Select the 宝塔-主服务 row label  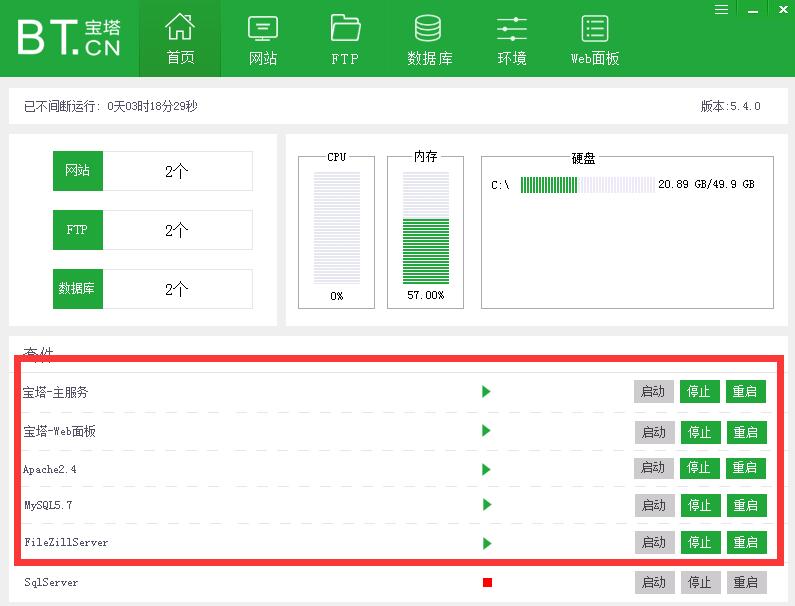[55, 392]
